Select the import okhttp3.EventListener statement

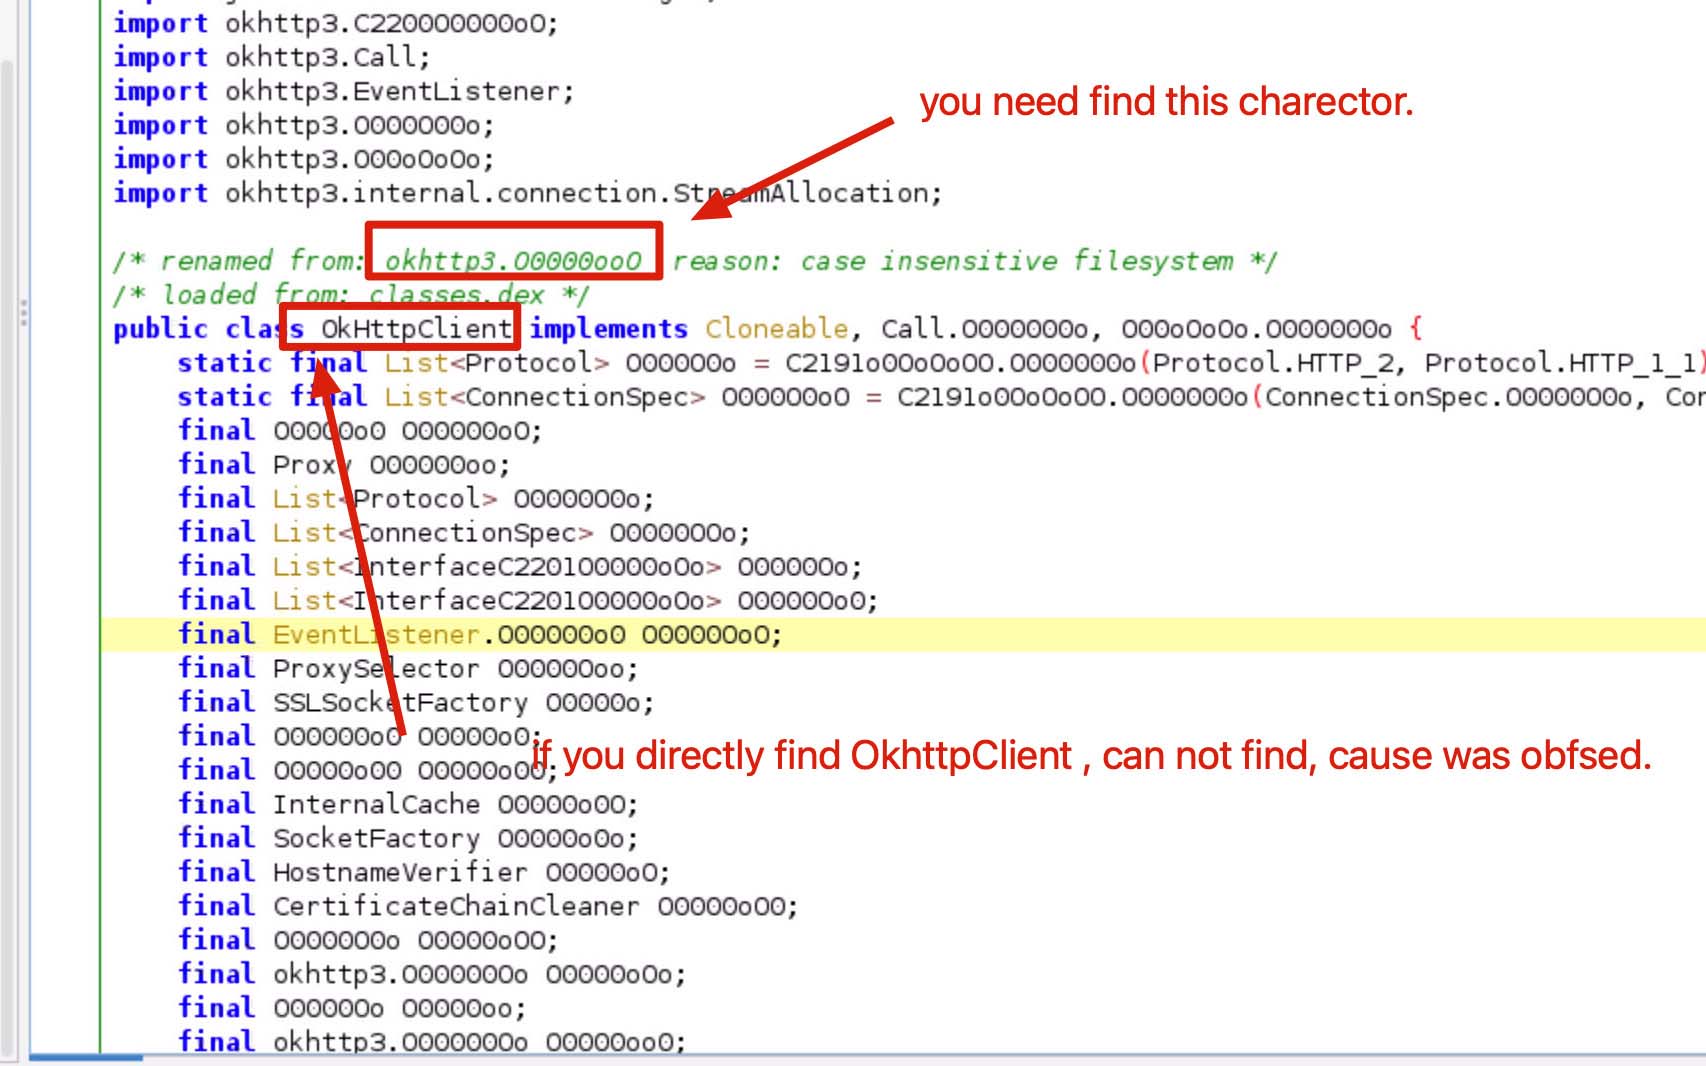[x=344, y=91]
